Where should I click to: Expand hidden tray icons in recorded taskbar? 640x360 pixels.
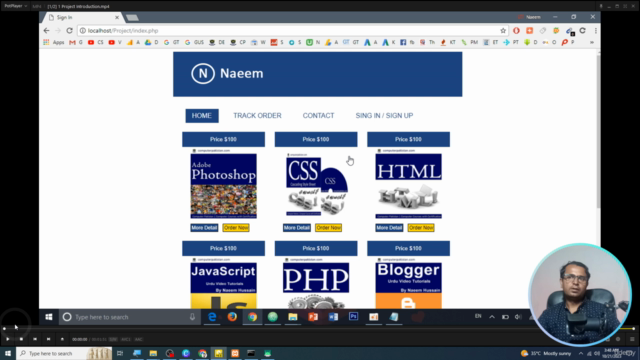tap(492, 317)
